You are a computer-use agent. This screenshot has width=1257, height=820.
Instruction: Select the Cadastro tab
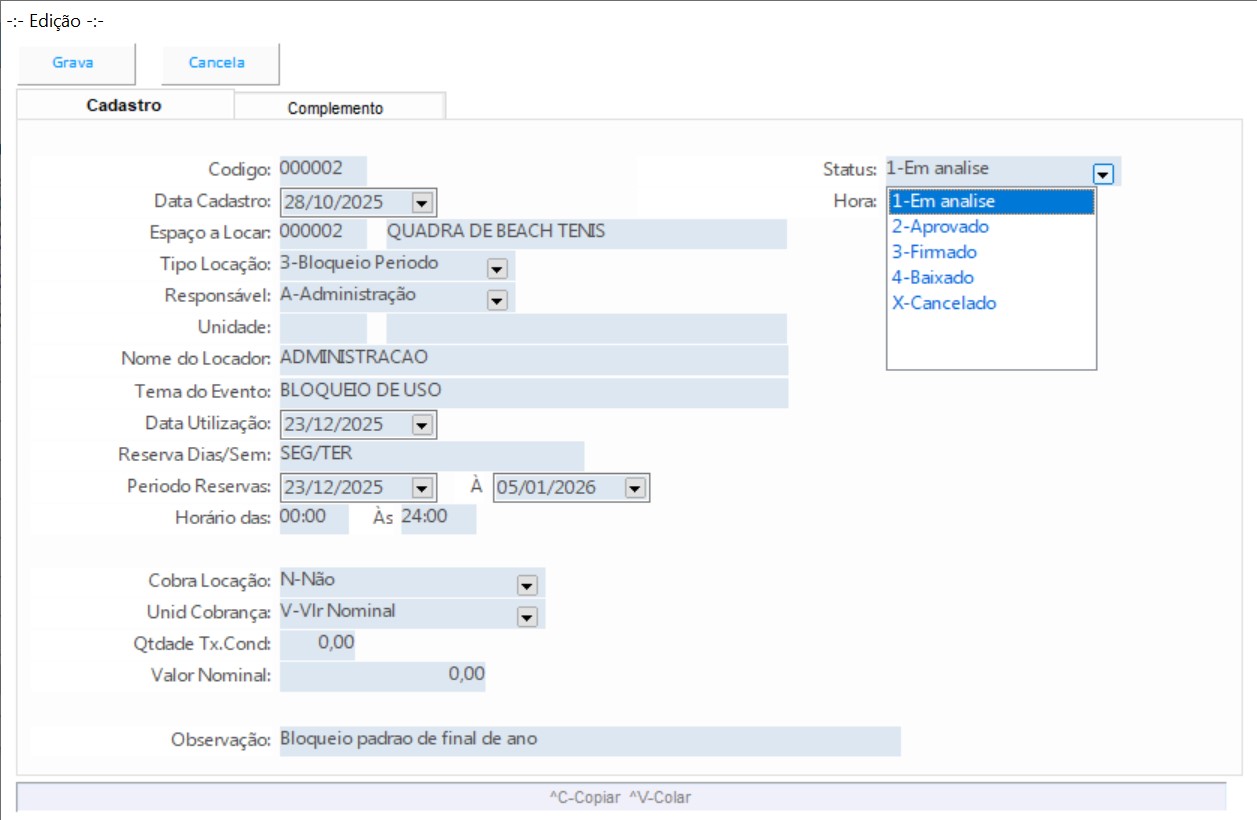pos(124,105)
